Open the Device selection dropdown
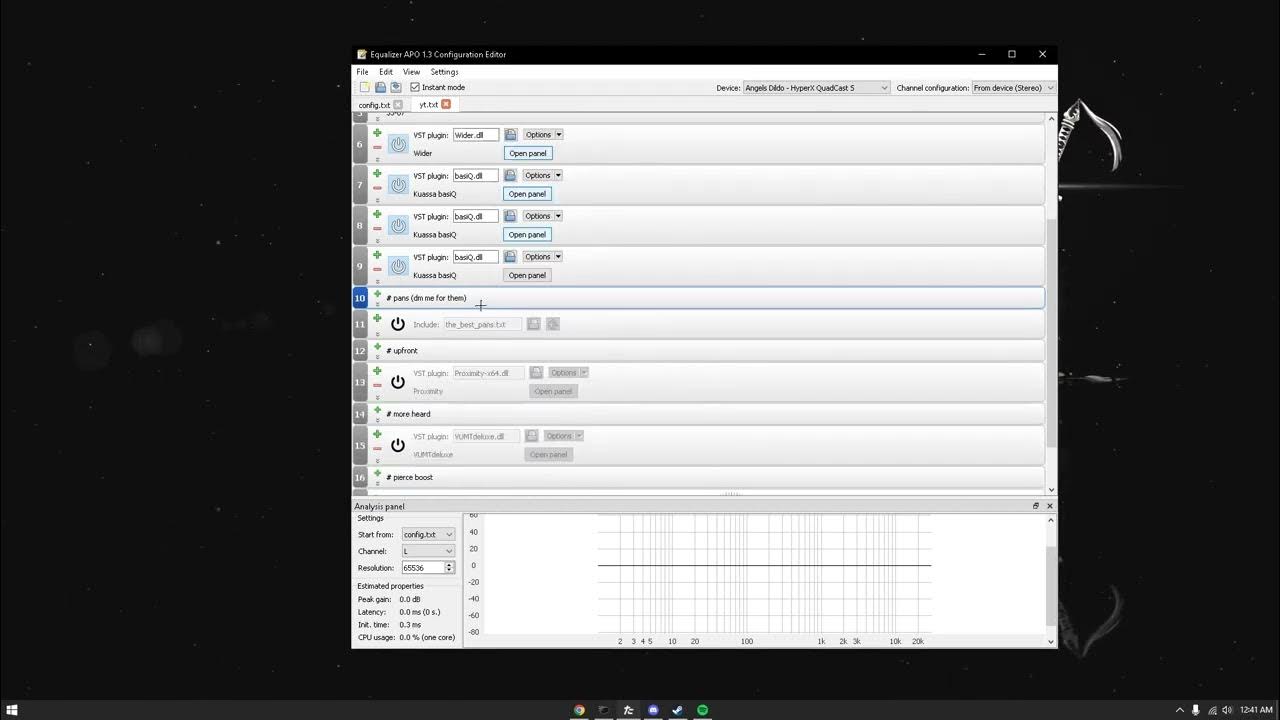Viewport: 1280px width, 720px height. 816,88
